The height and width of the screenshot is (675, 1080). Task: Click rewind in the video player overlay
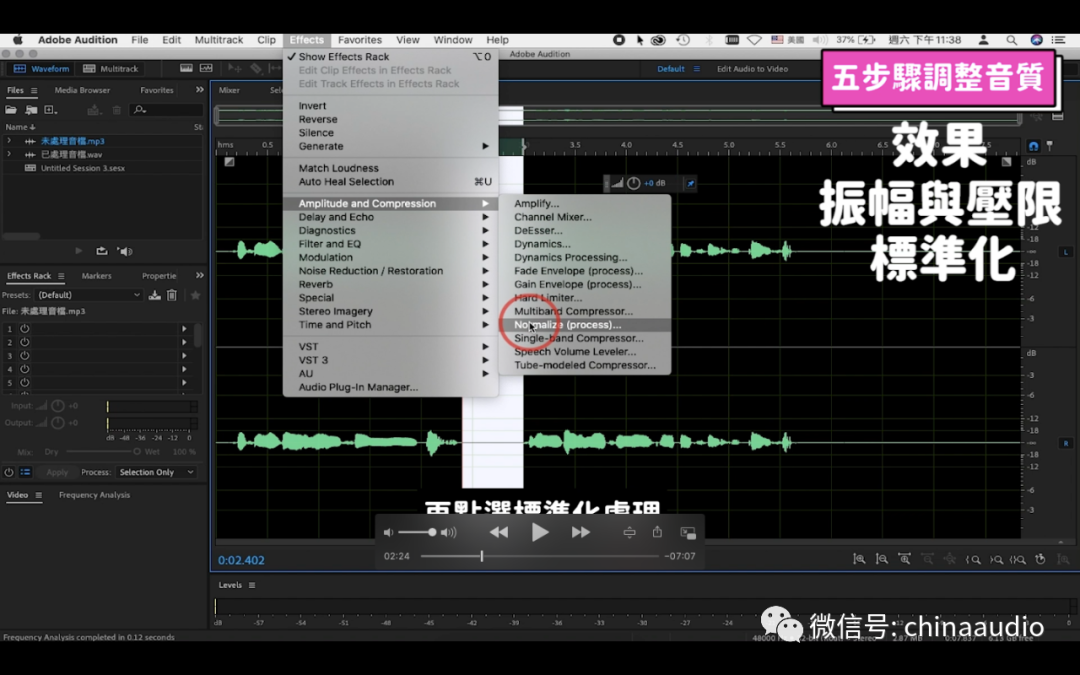point(499,532)
